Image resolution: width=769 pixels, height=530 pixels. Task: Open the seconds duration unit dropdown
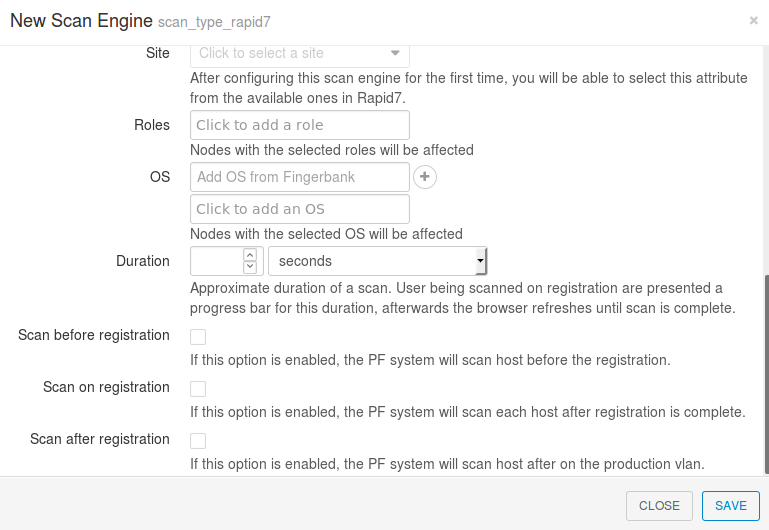(x=378, y=261)
